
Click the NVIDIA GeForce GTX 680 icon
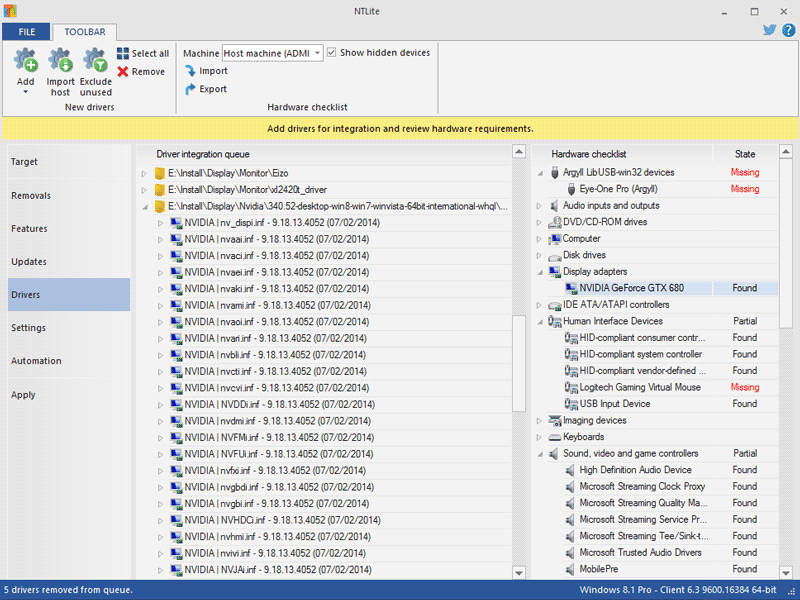click(x=571, y=288)
